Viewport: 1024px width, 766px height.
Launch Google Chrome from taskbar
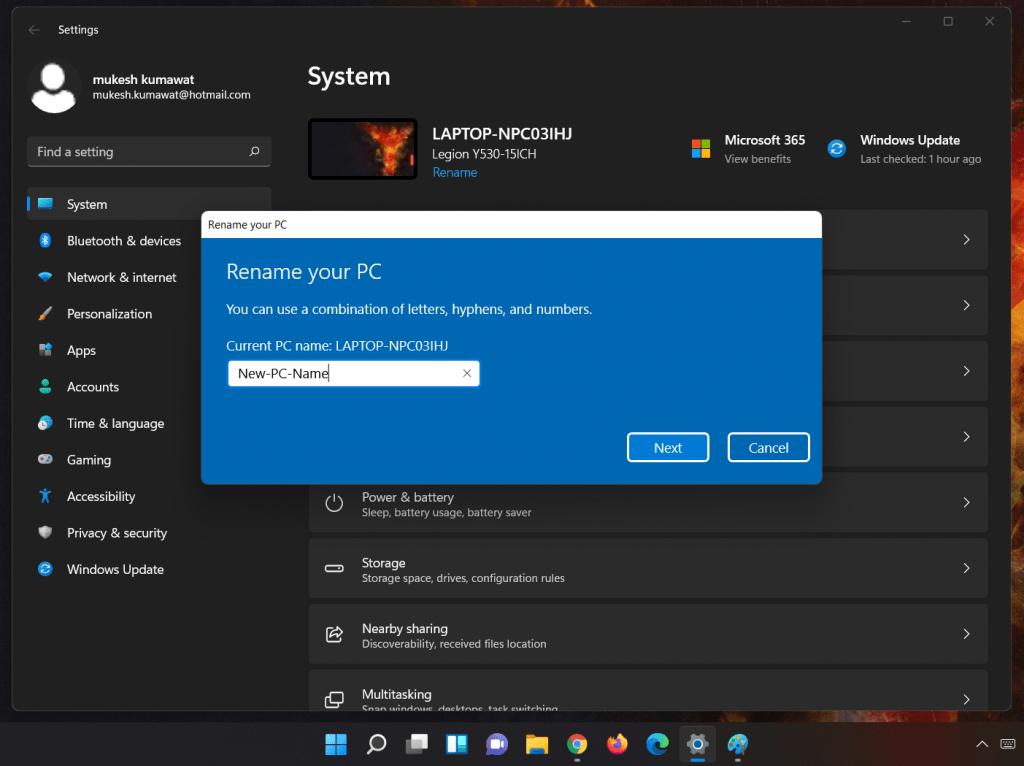(x=577, y=744)
